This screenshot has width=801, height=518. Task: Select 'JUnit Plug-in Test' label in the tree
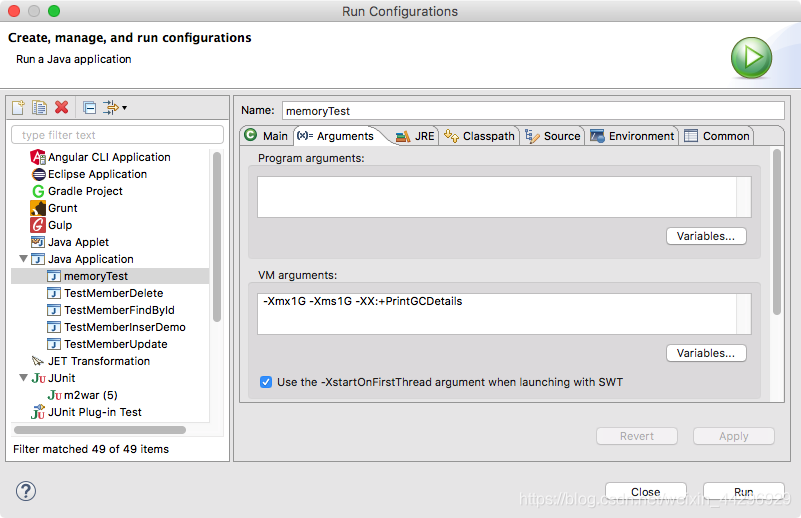[x=95, y=412]
